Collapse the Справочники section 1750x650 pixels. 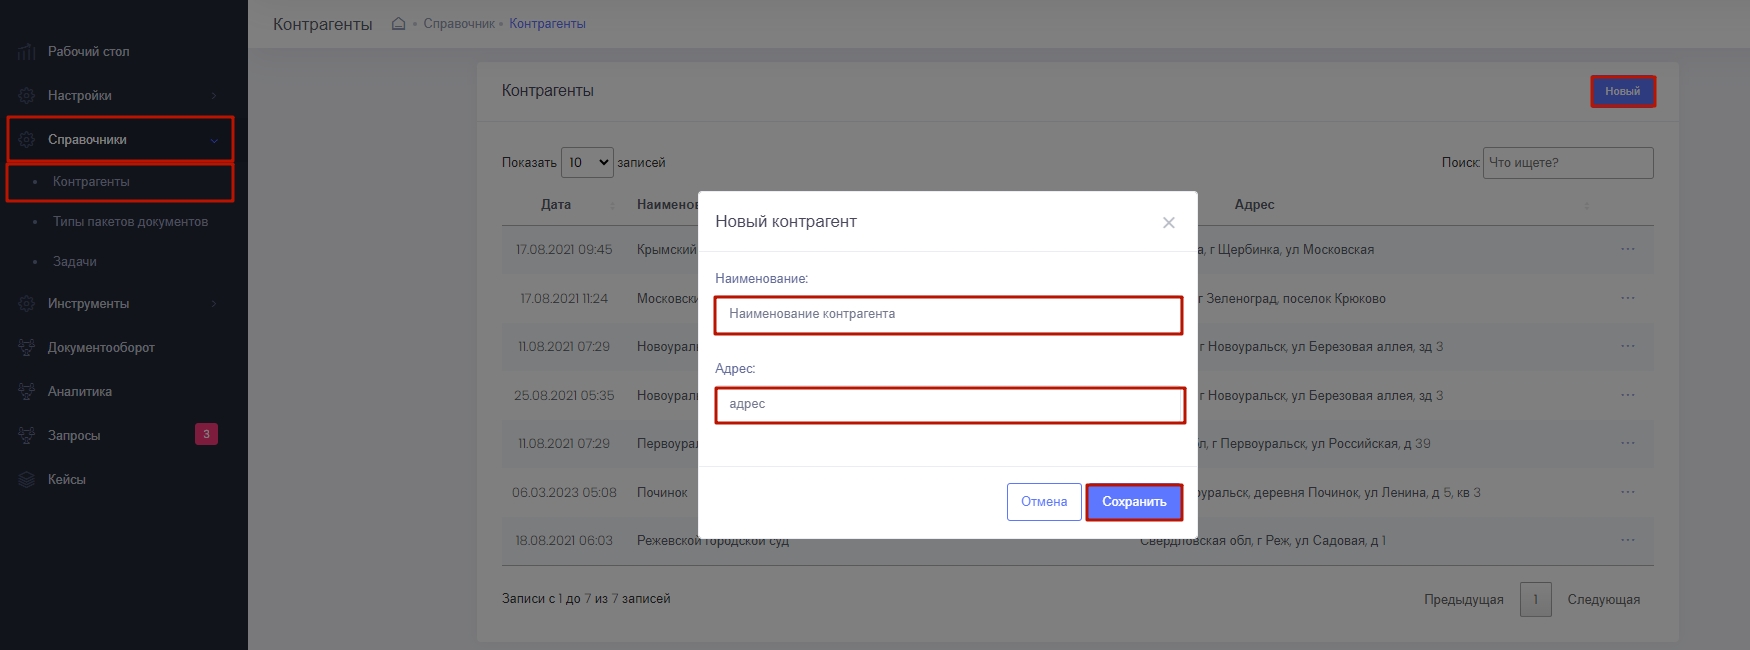point(213,140)
